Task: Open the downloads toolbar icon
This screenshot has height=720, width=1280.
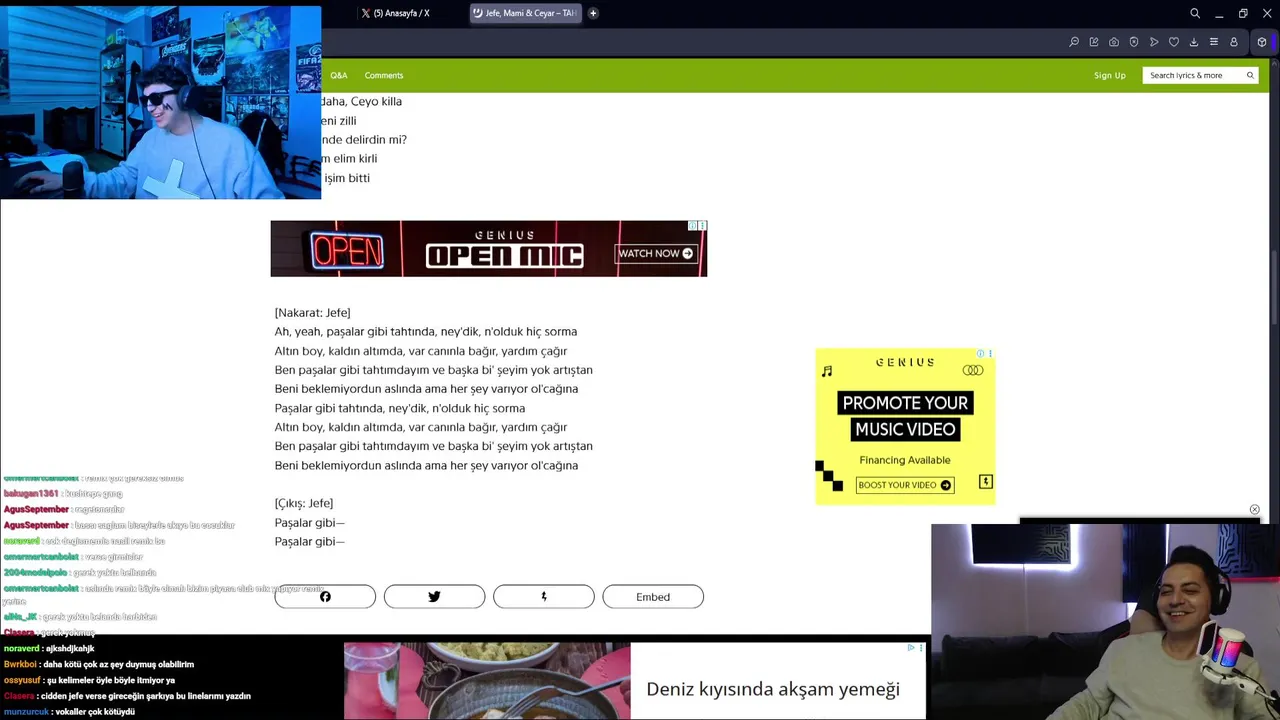Action: click(1194, 42)
